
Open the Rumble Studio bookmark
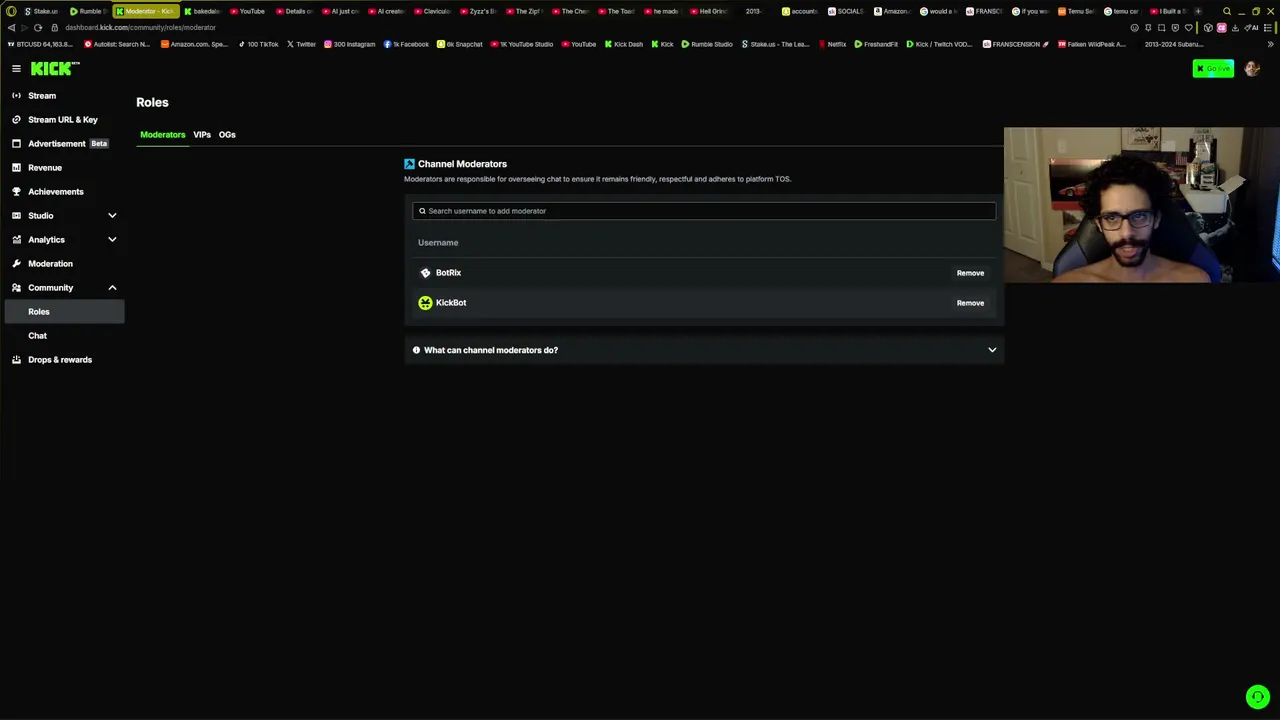(x=706, y=44)
